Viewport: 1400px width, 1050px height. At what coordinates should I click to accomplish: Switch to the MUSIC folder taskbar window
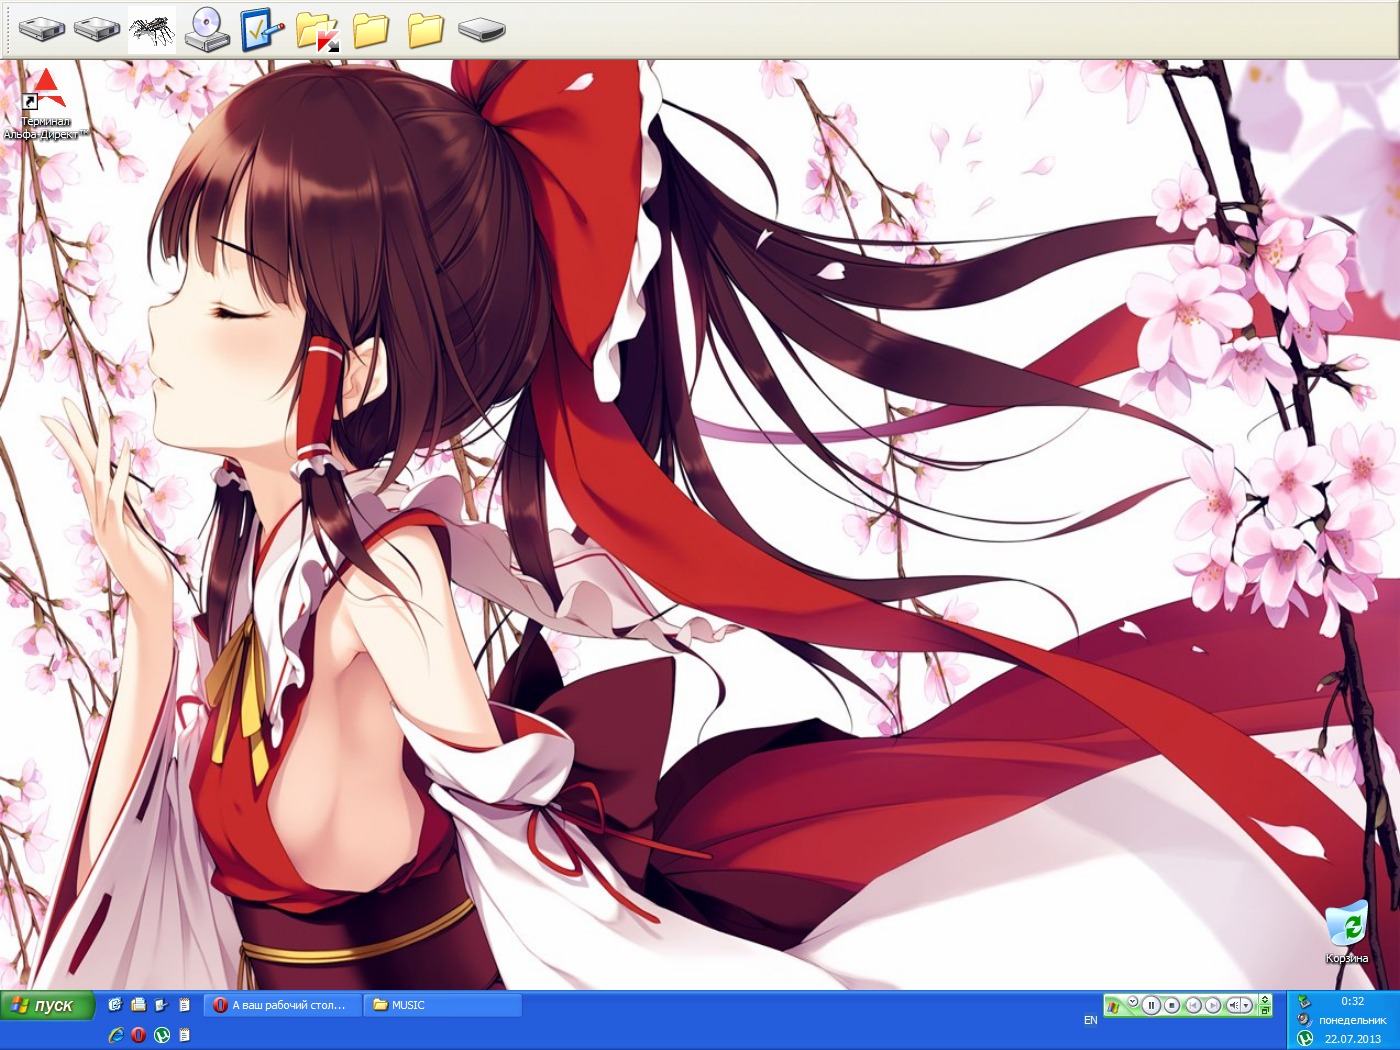click(x=445, y=1005)
